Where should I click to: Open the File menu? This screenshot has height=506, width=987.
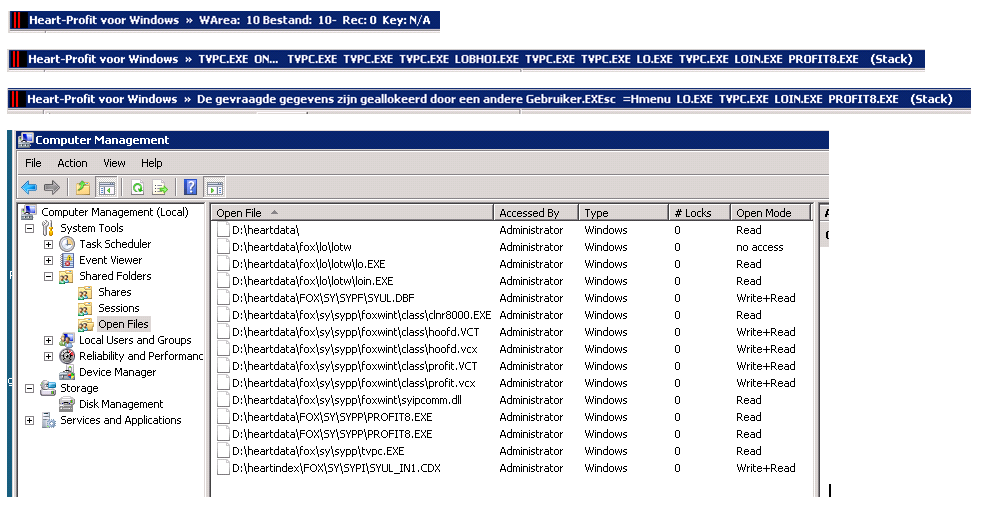33,163
